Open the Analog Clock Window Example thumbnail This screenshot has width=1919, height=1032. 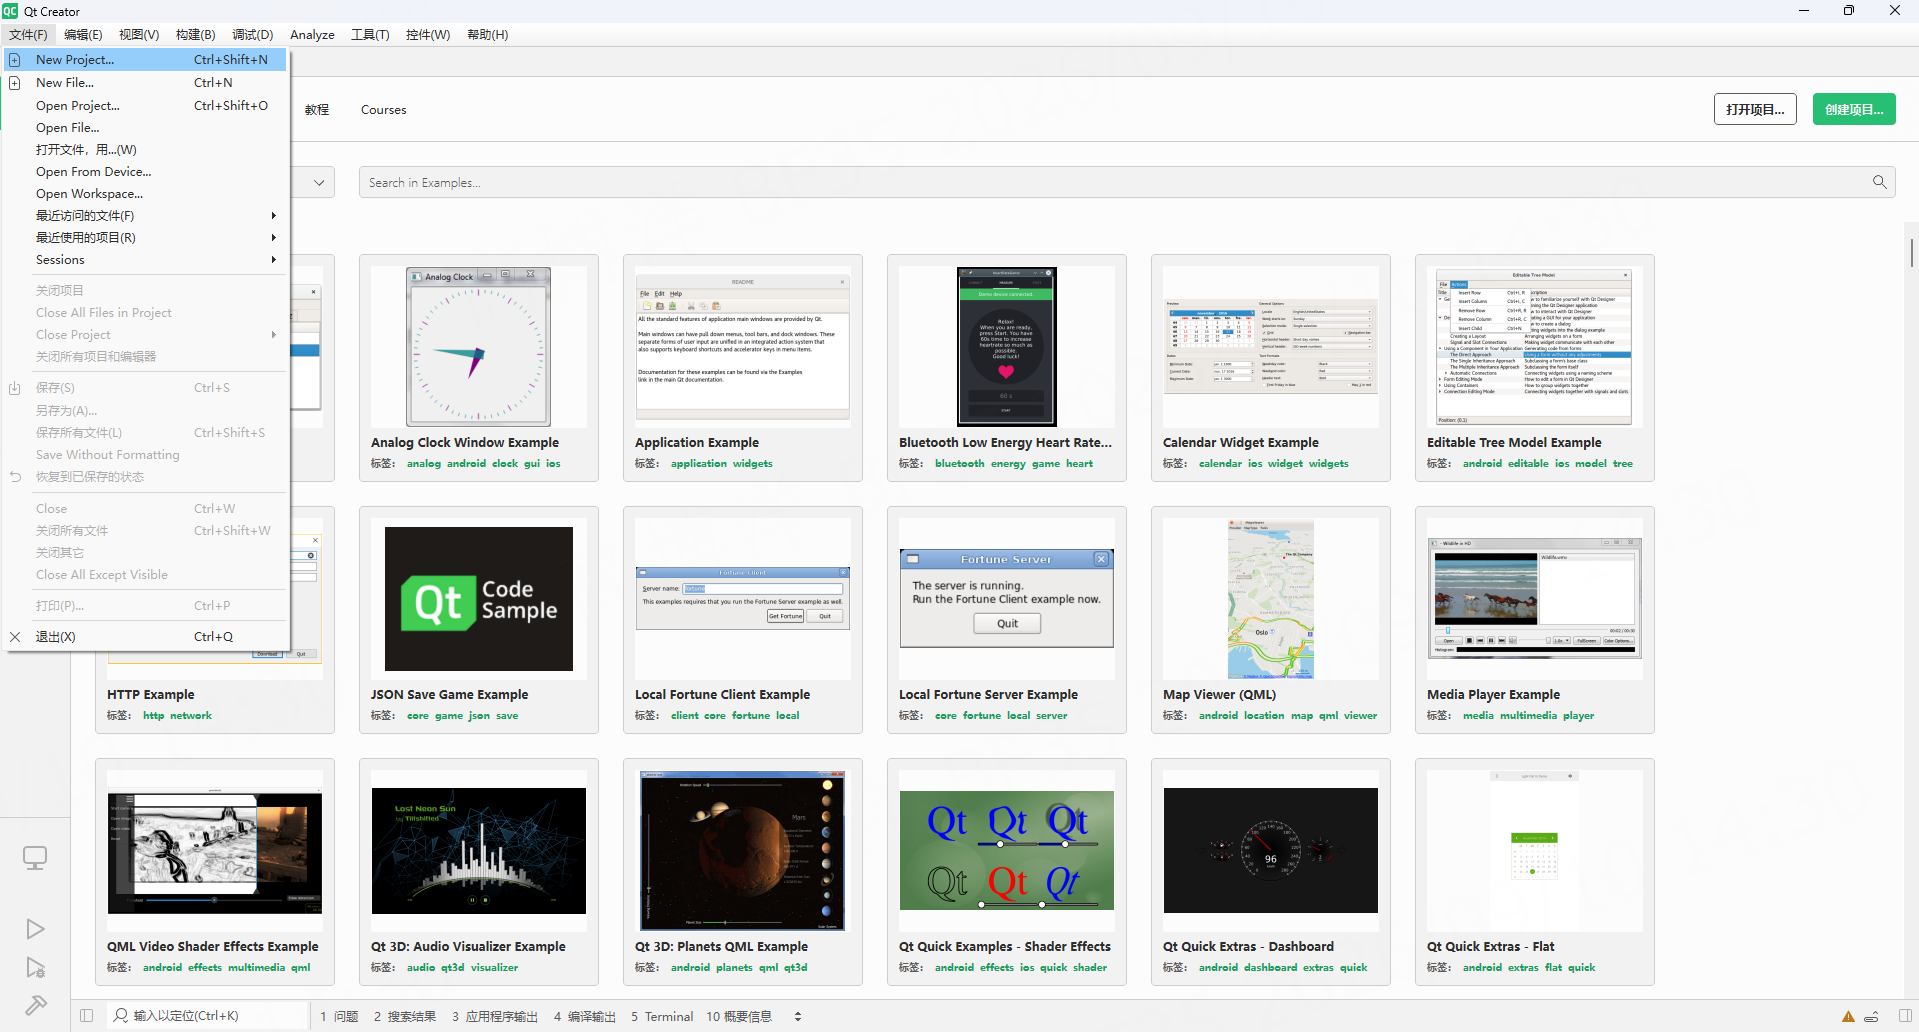(479, 347)
